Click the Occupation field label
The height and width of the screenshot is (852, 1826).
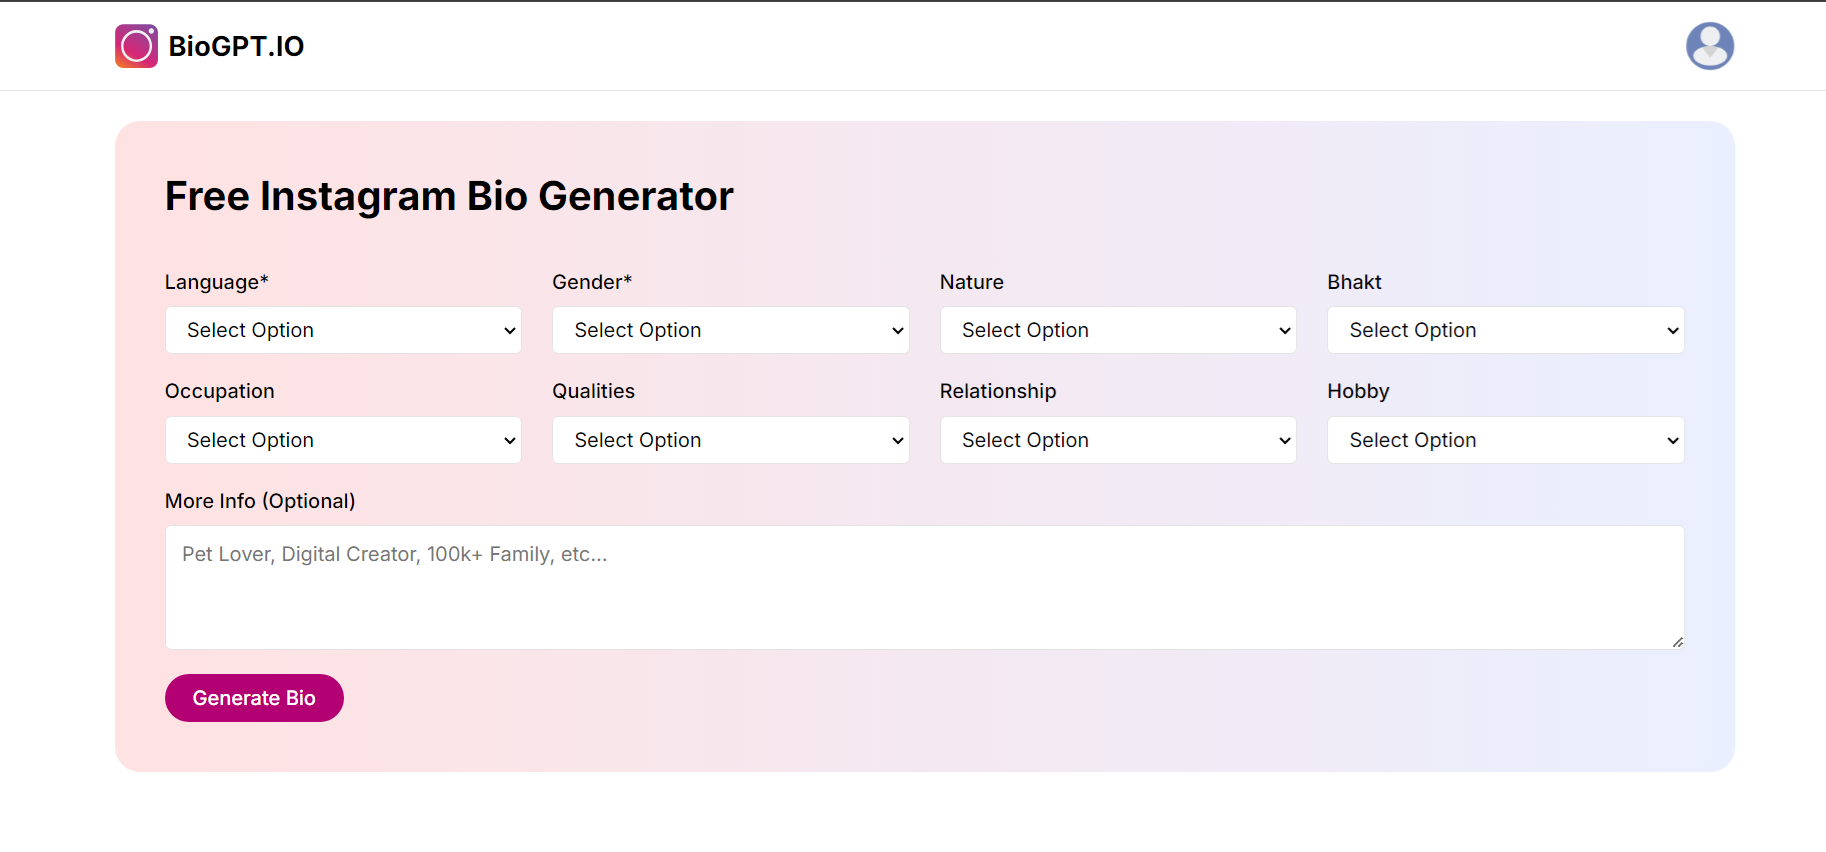[219, 391]
